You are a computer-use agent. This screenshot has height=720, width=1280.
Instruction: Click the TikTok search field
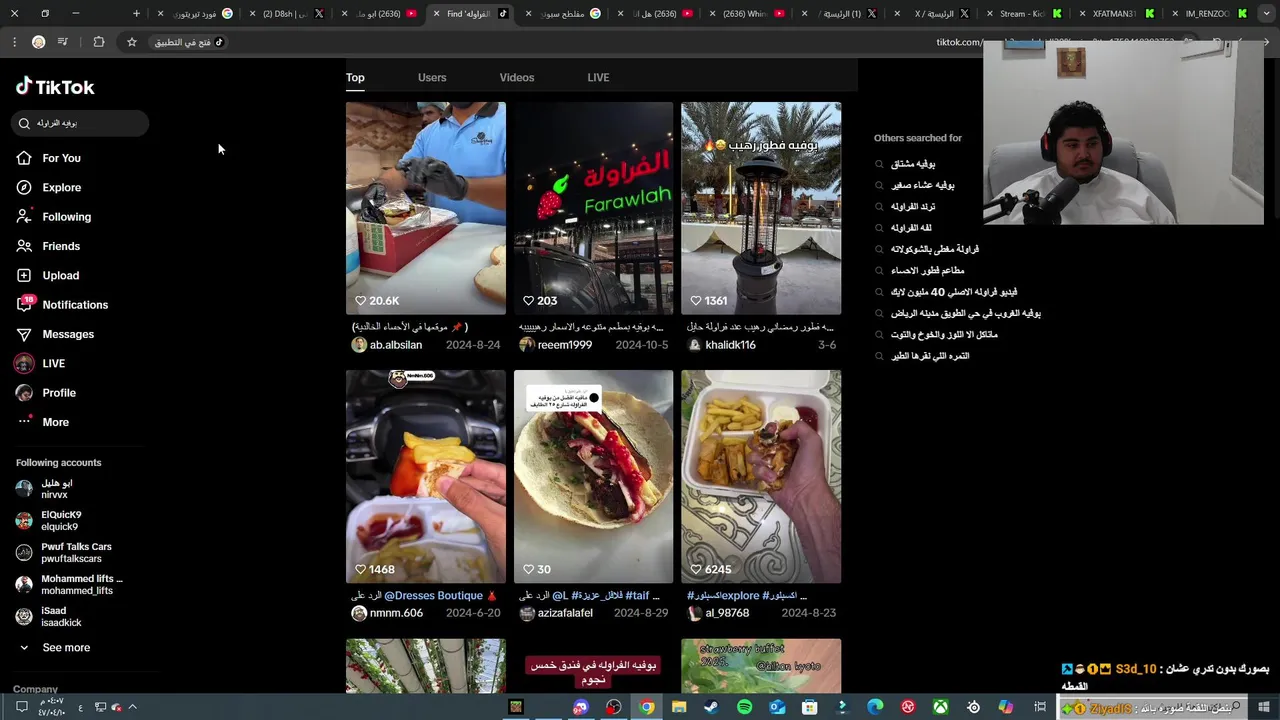tap(80, 123)
